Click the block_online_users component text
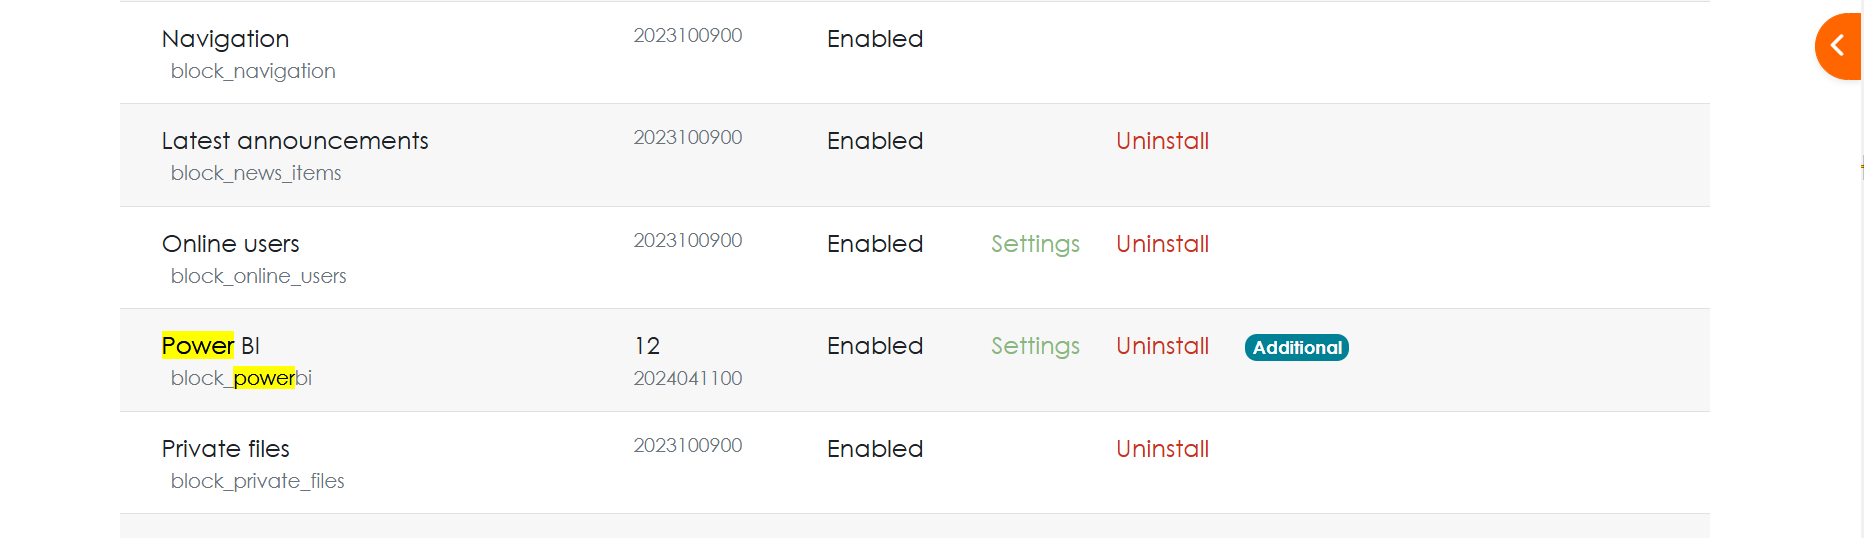1864x538 pixels. point(258,276)
